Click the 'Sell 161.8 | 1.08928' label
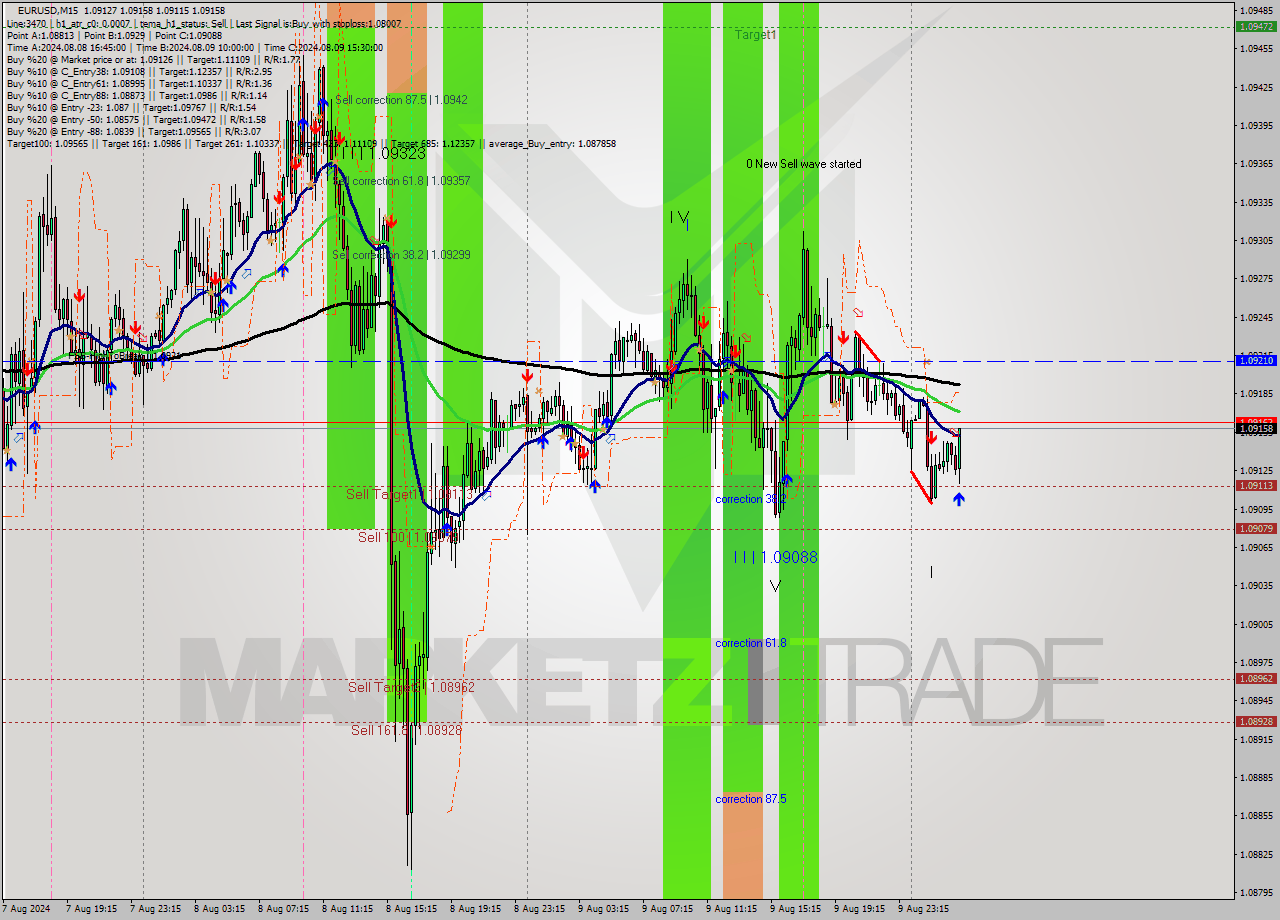1280x920 pixels. 406,730
